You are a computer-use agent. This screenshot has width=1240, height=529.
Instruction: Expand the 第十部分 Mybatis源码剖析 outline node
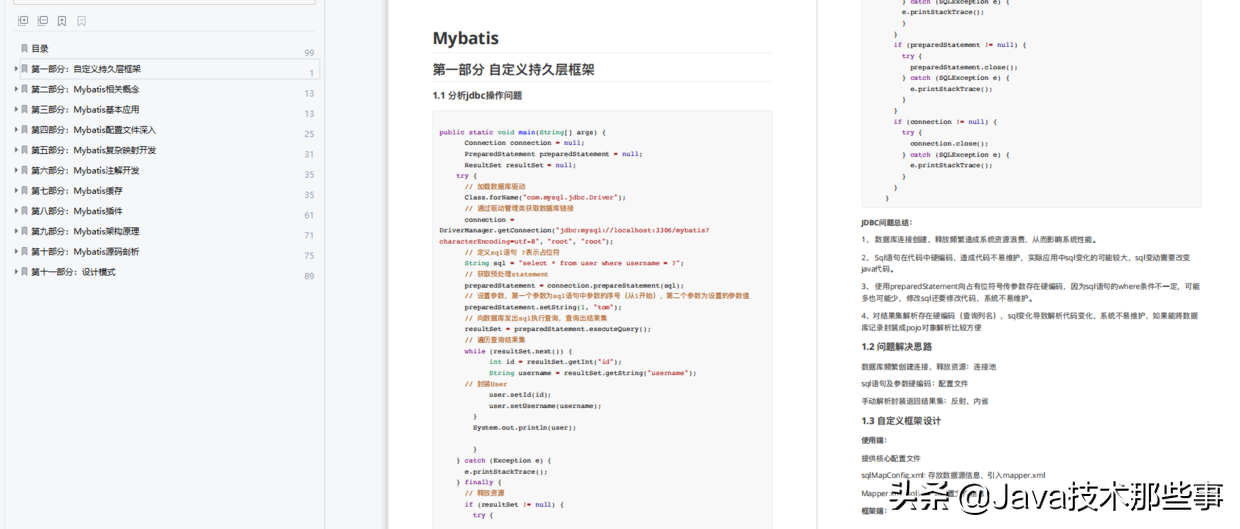coord(16,251)
